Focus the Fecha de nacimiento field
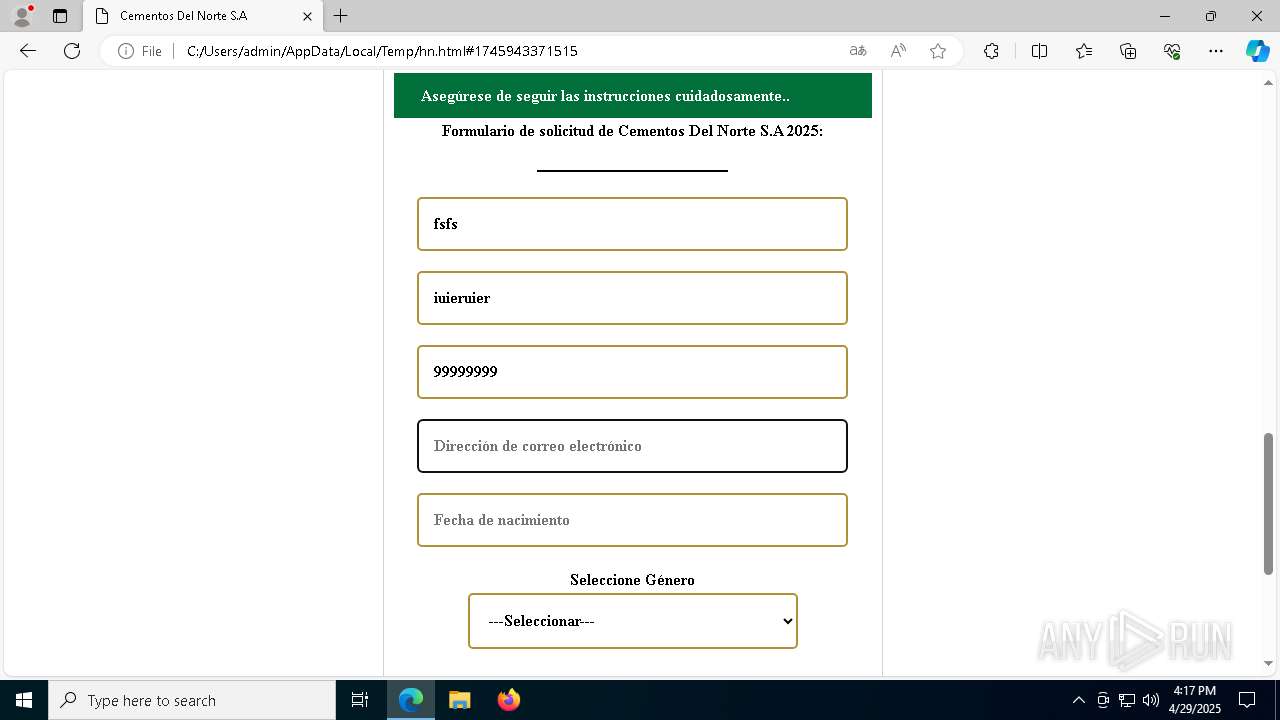1280x720 pixels. coord(632,520)
